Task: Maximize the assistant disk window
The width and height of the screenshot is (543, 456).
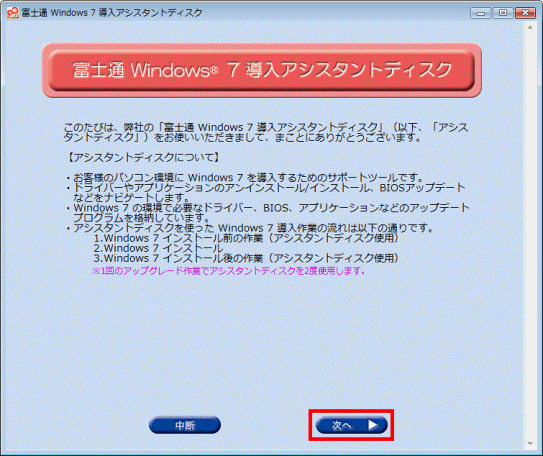Action: pos(503,13)
